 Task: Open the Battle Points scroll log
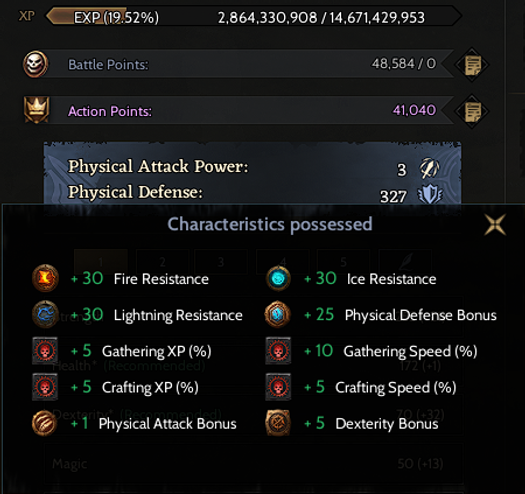pyautogui.click(x=472, y=64)
